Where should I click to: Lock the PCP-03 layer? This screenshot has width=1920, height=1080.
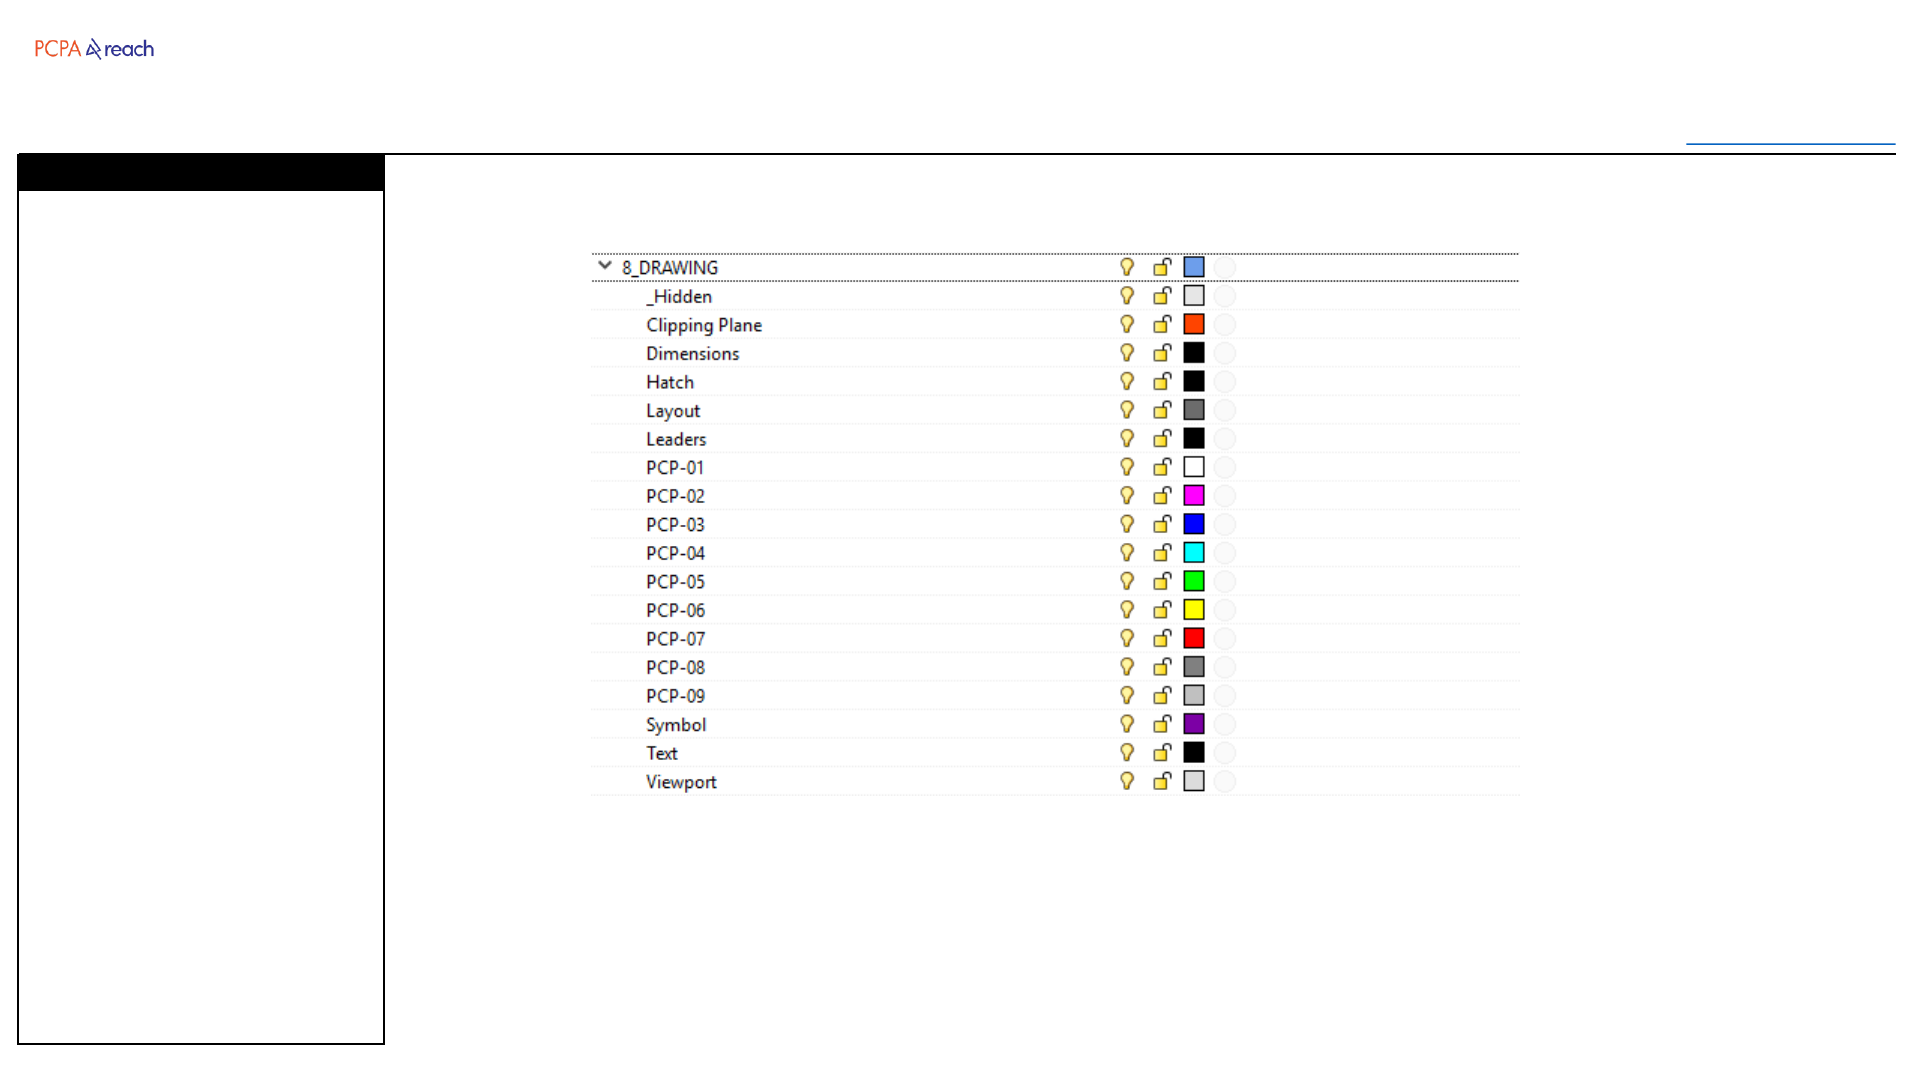tap(1162, 524)
